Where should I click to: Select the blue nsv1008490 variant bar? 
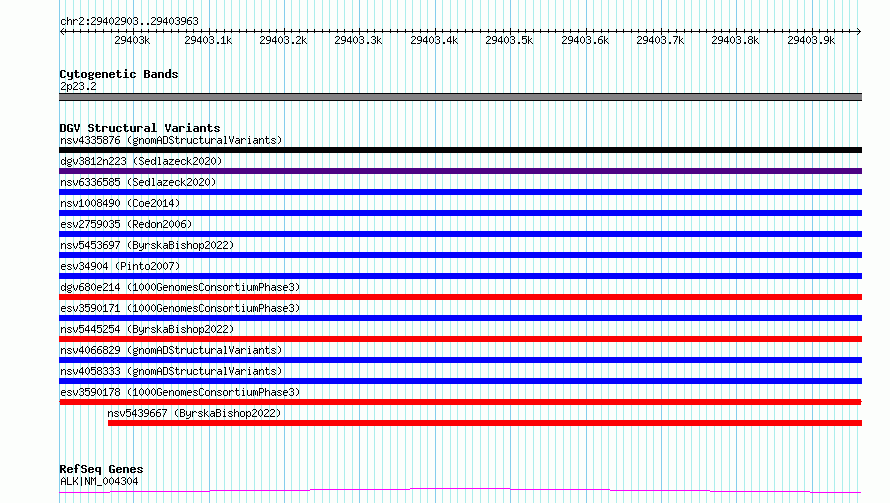(x=460, y=213)
